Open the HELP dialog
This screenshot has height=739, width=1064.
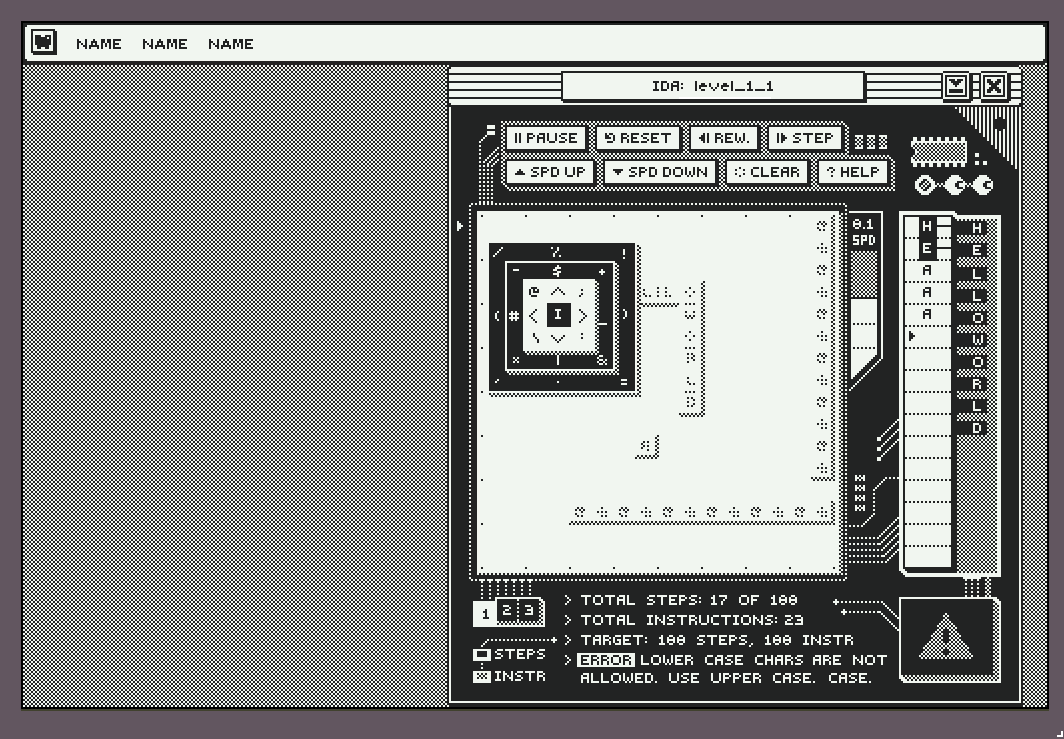click(853, 172)
